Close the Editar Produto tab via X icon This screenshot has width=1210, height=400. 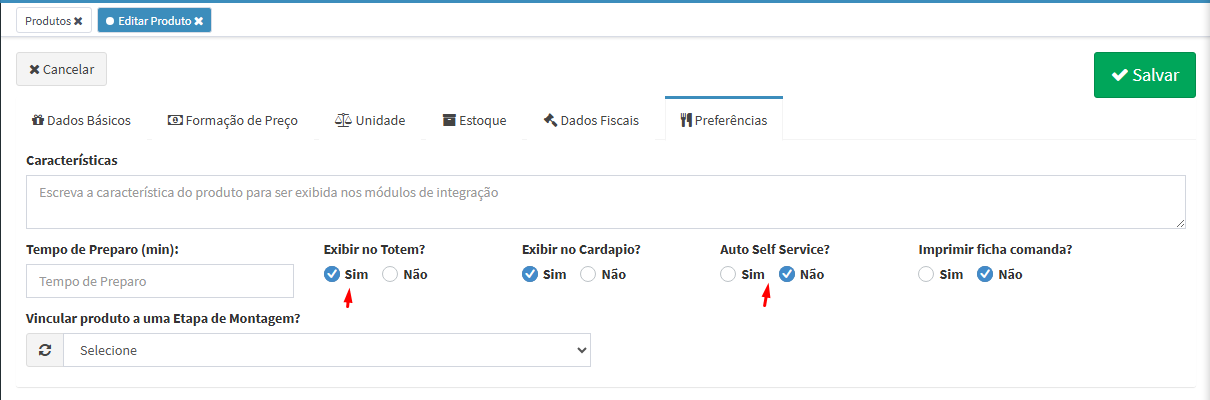tap(199, 21)
